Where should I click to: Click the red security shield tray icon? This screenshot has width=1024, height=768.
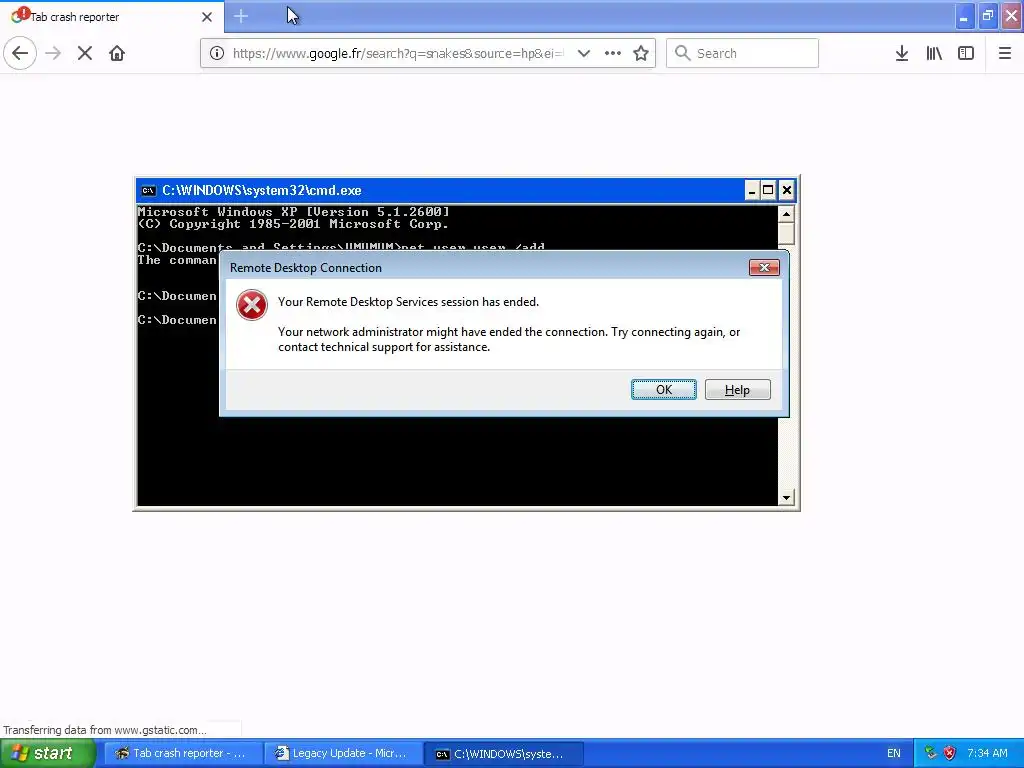[x=949, y=753]
